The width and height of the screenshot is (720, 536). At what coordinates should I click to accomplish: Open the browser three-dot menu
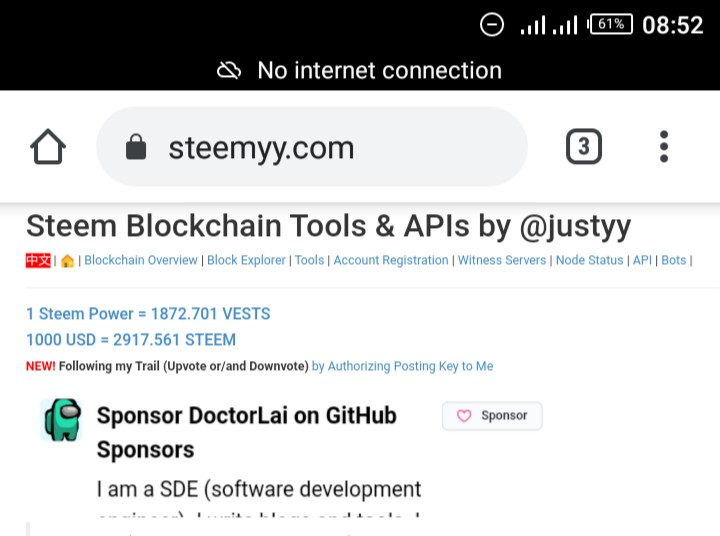click(663, 147)
